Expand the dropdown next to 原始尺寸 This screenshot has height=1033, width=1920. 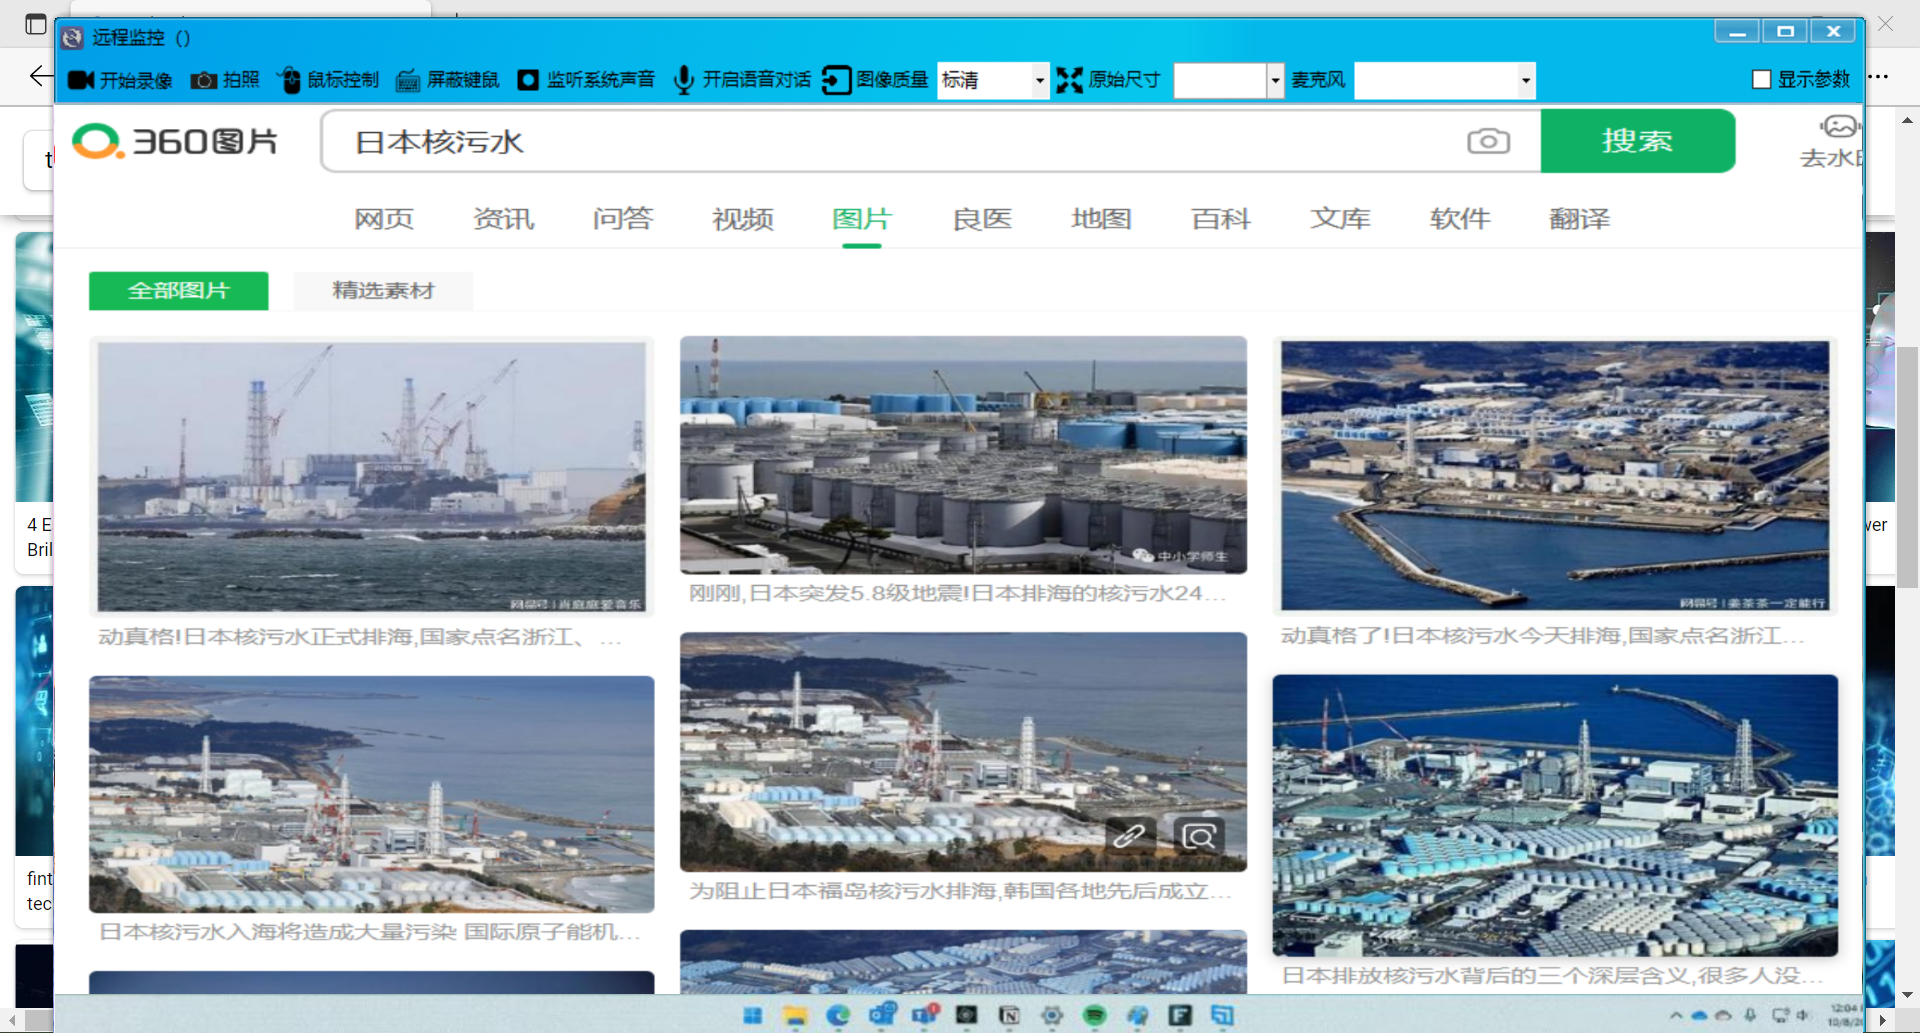click(1275, 80)
